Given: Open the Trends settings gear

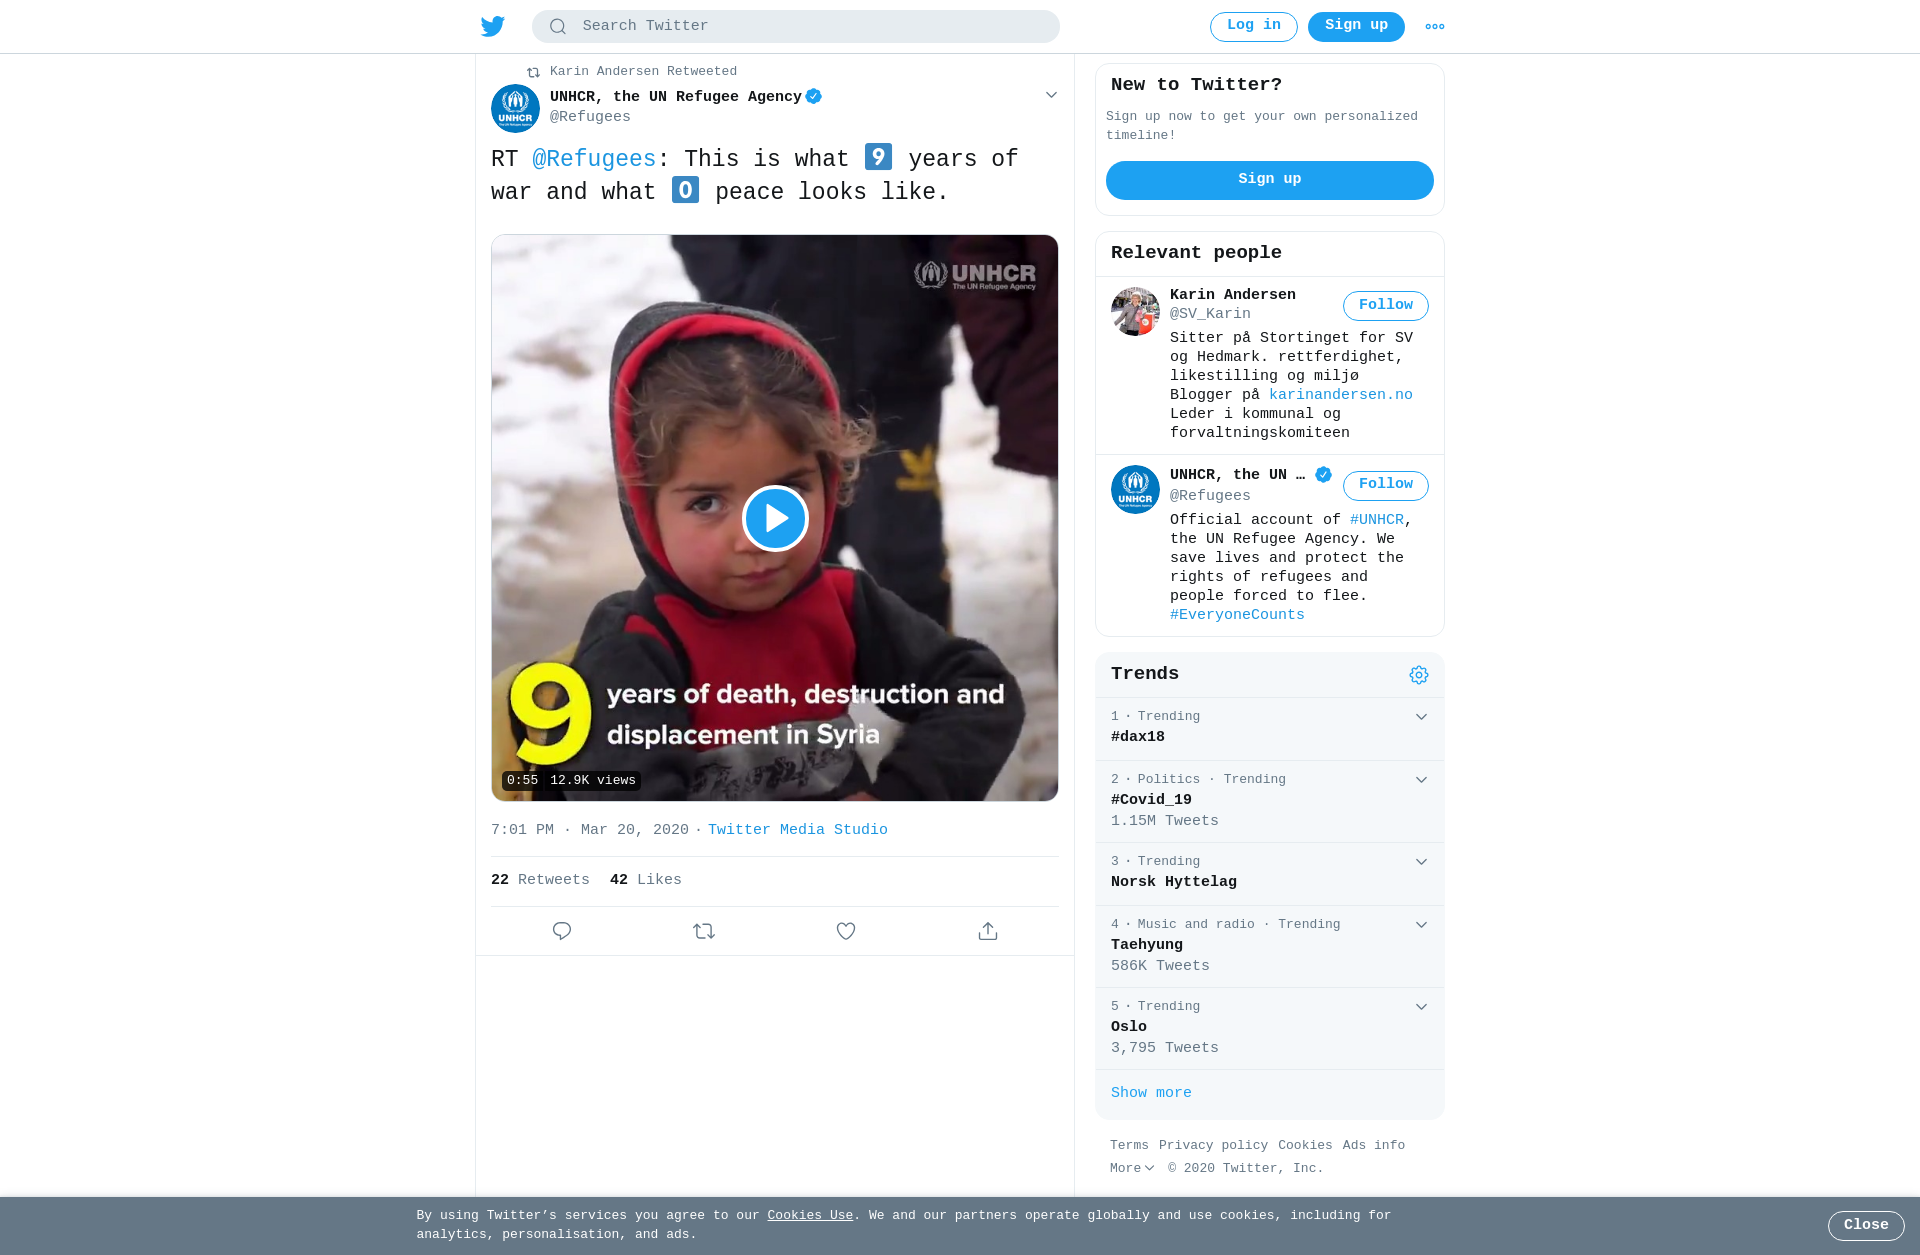Looking at the screenshot, I should pos(1419,675).
